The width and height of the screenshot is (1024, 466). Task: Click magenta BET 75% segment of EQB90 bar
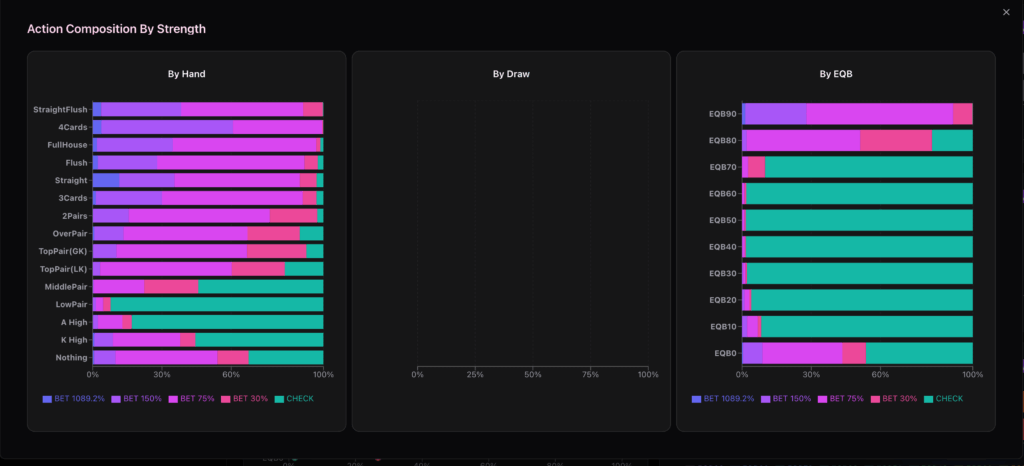click(x=879, y=114)
